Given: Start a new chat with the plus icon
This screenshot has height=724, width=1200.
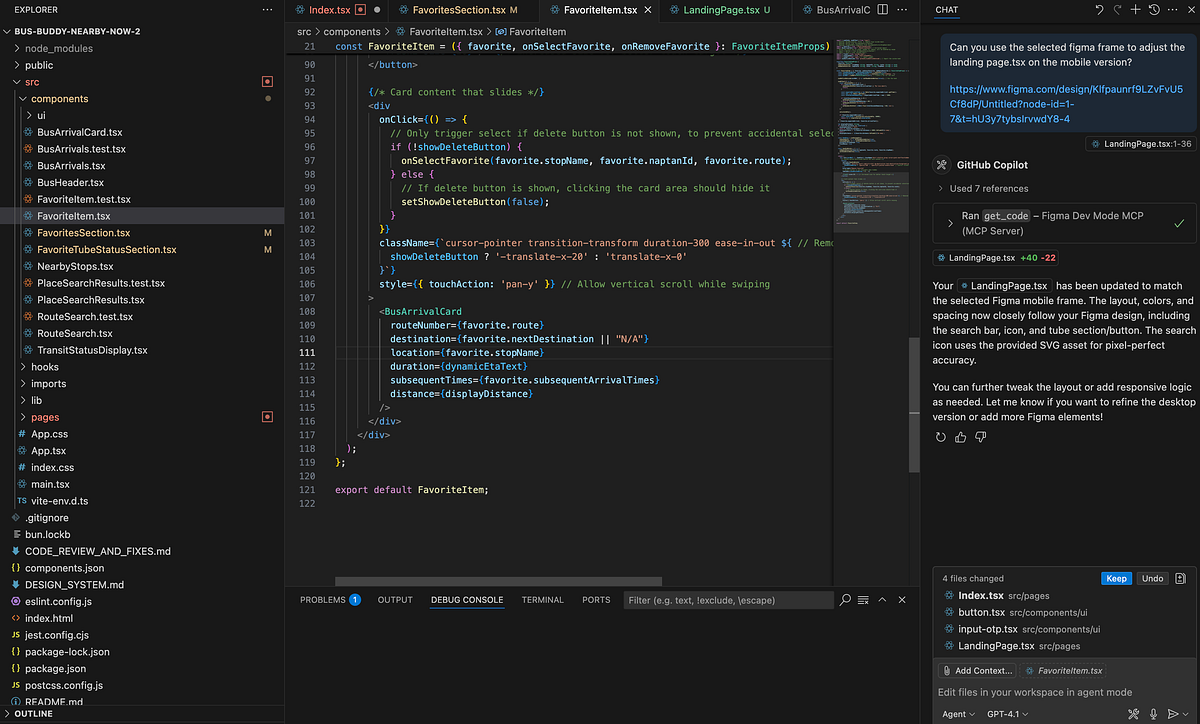Looking at the screenshot, I should pos(1135,10).
